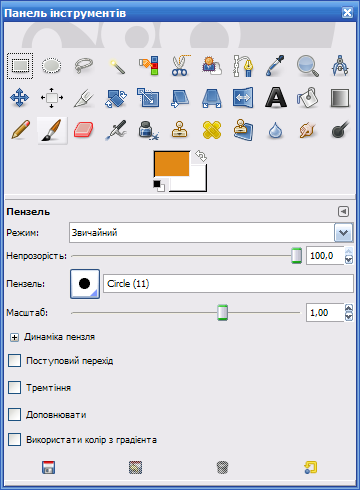Click the Circle (11) brush name field
The width and height of the screenshot is (360, 490).
pyautogui.click(x=228, y=284)
